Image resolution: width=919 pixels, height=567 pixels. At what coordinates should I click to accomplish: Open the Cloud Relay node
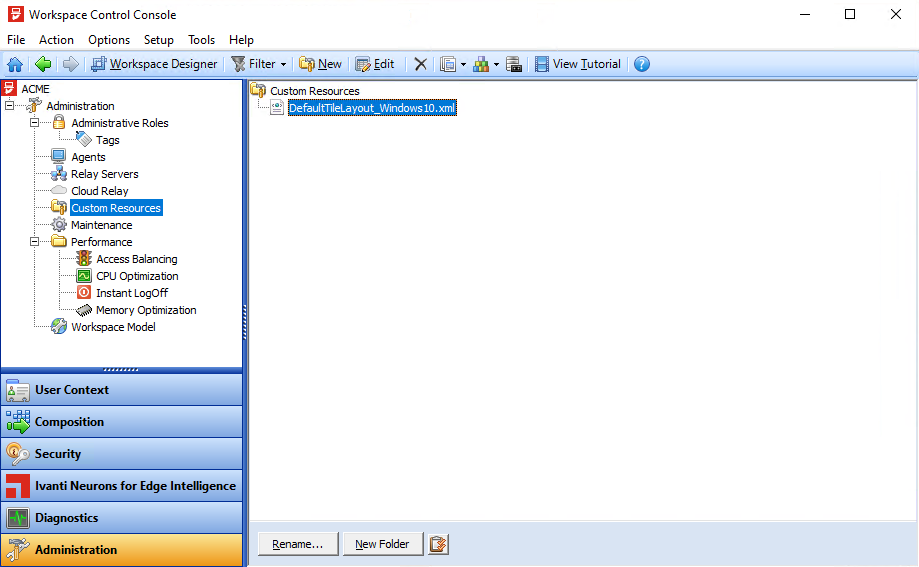(x=100, y=191)
